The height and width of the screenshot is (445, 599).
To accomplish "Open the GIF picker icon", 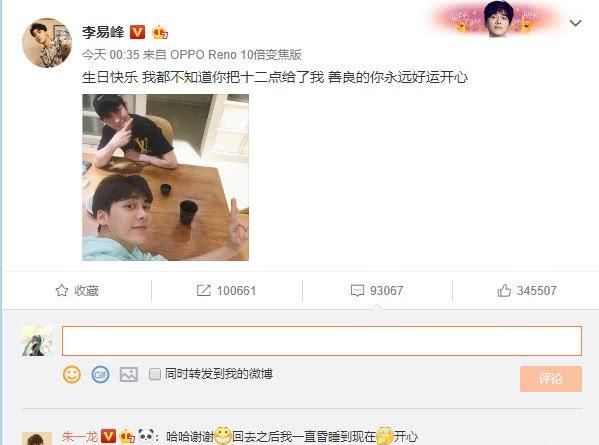I will click(100, 374).
